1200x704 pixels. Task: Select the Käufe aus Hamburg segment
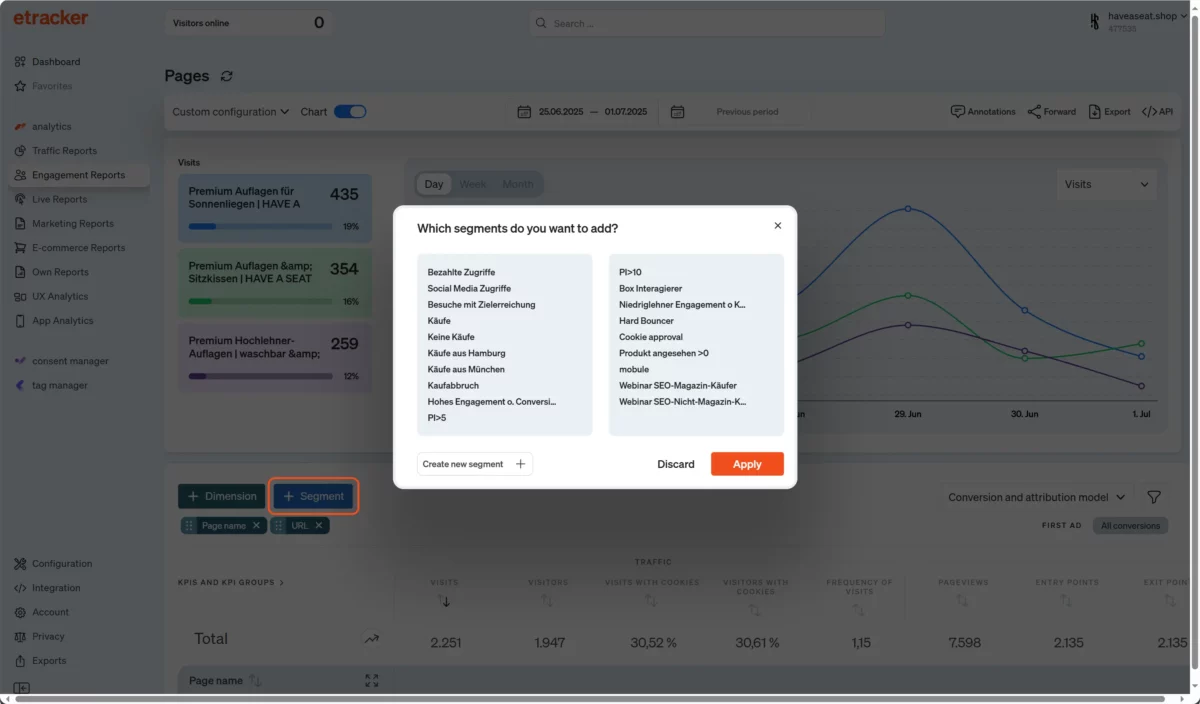pos(466,353)
